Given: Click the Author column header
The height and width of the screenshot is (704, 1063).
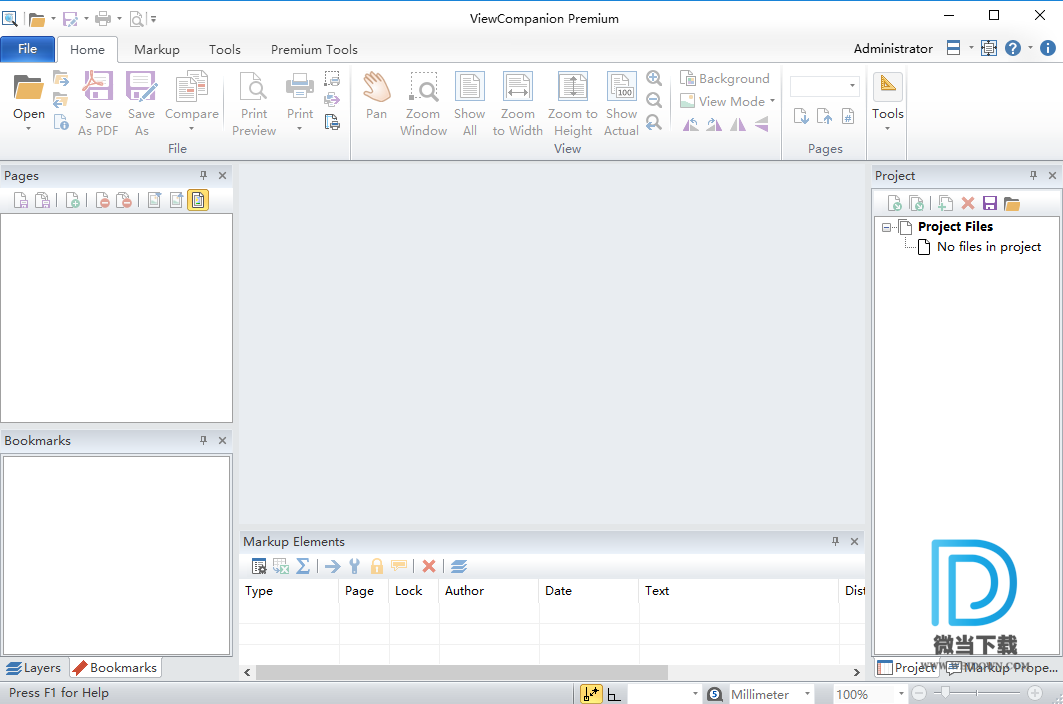Looking at the screenshot, I should tap(489, 591).
